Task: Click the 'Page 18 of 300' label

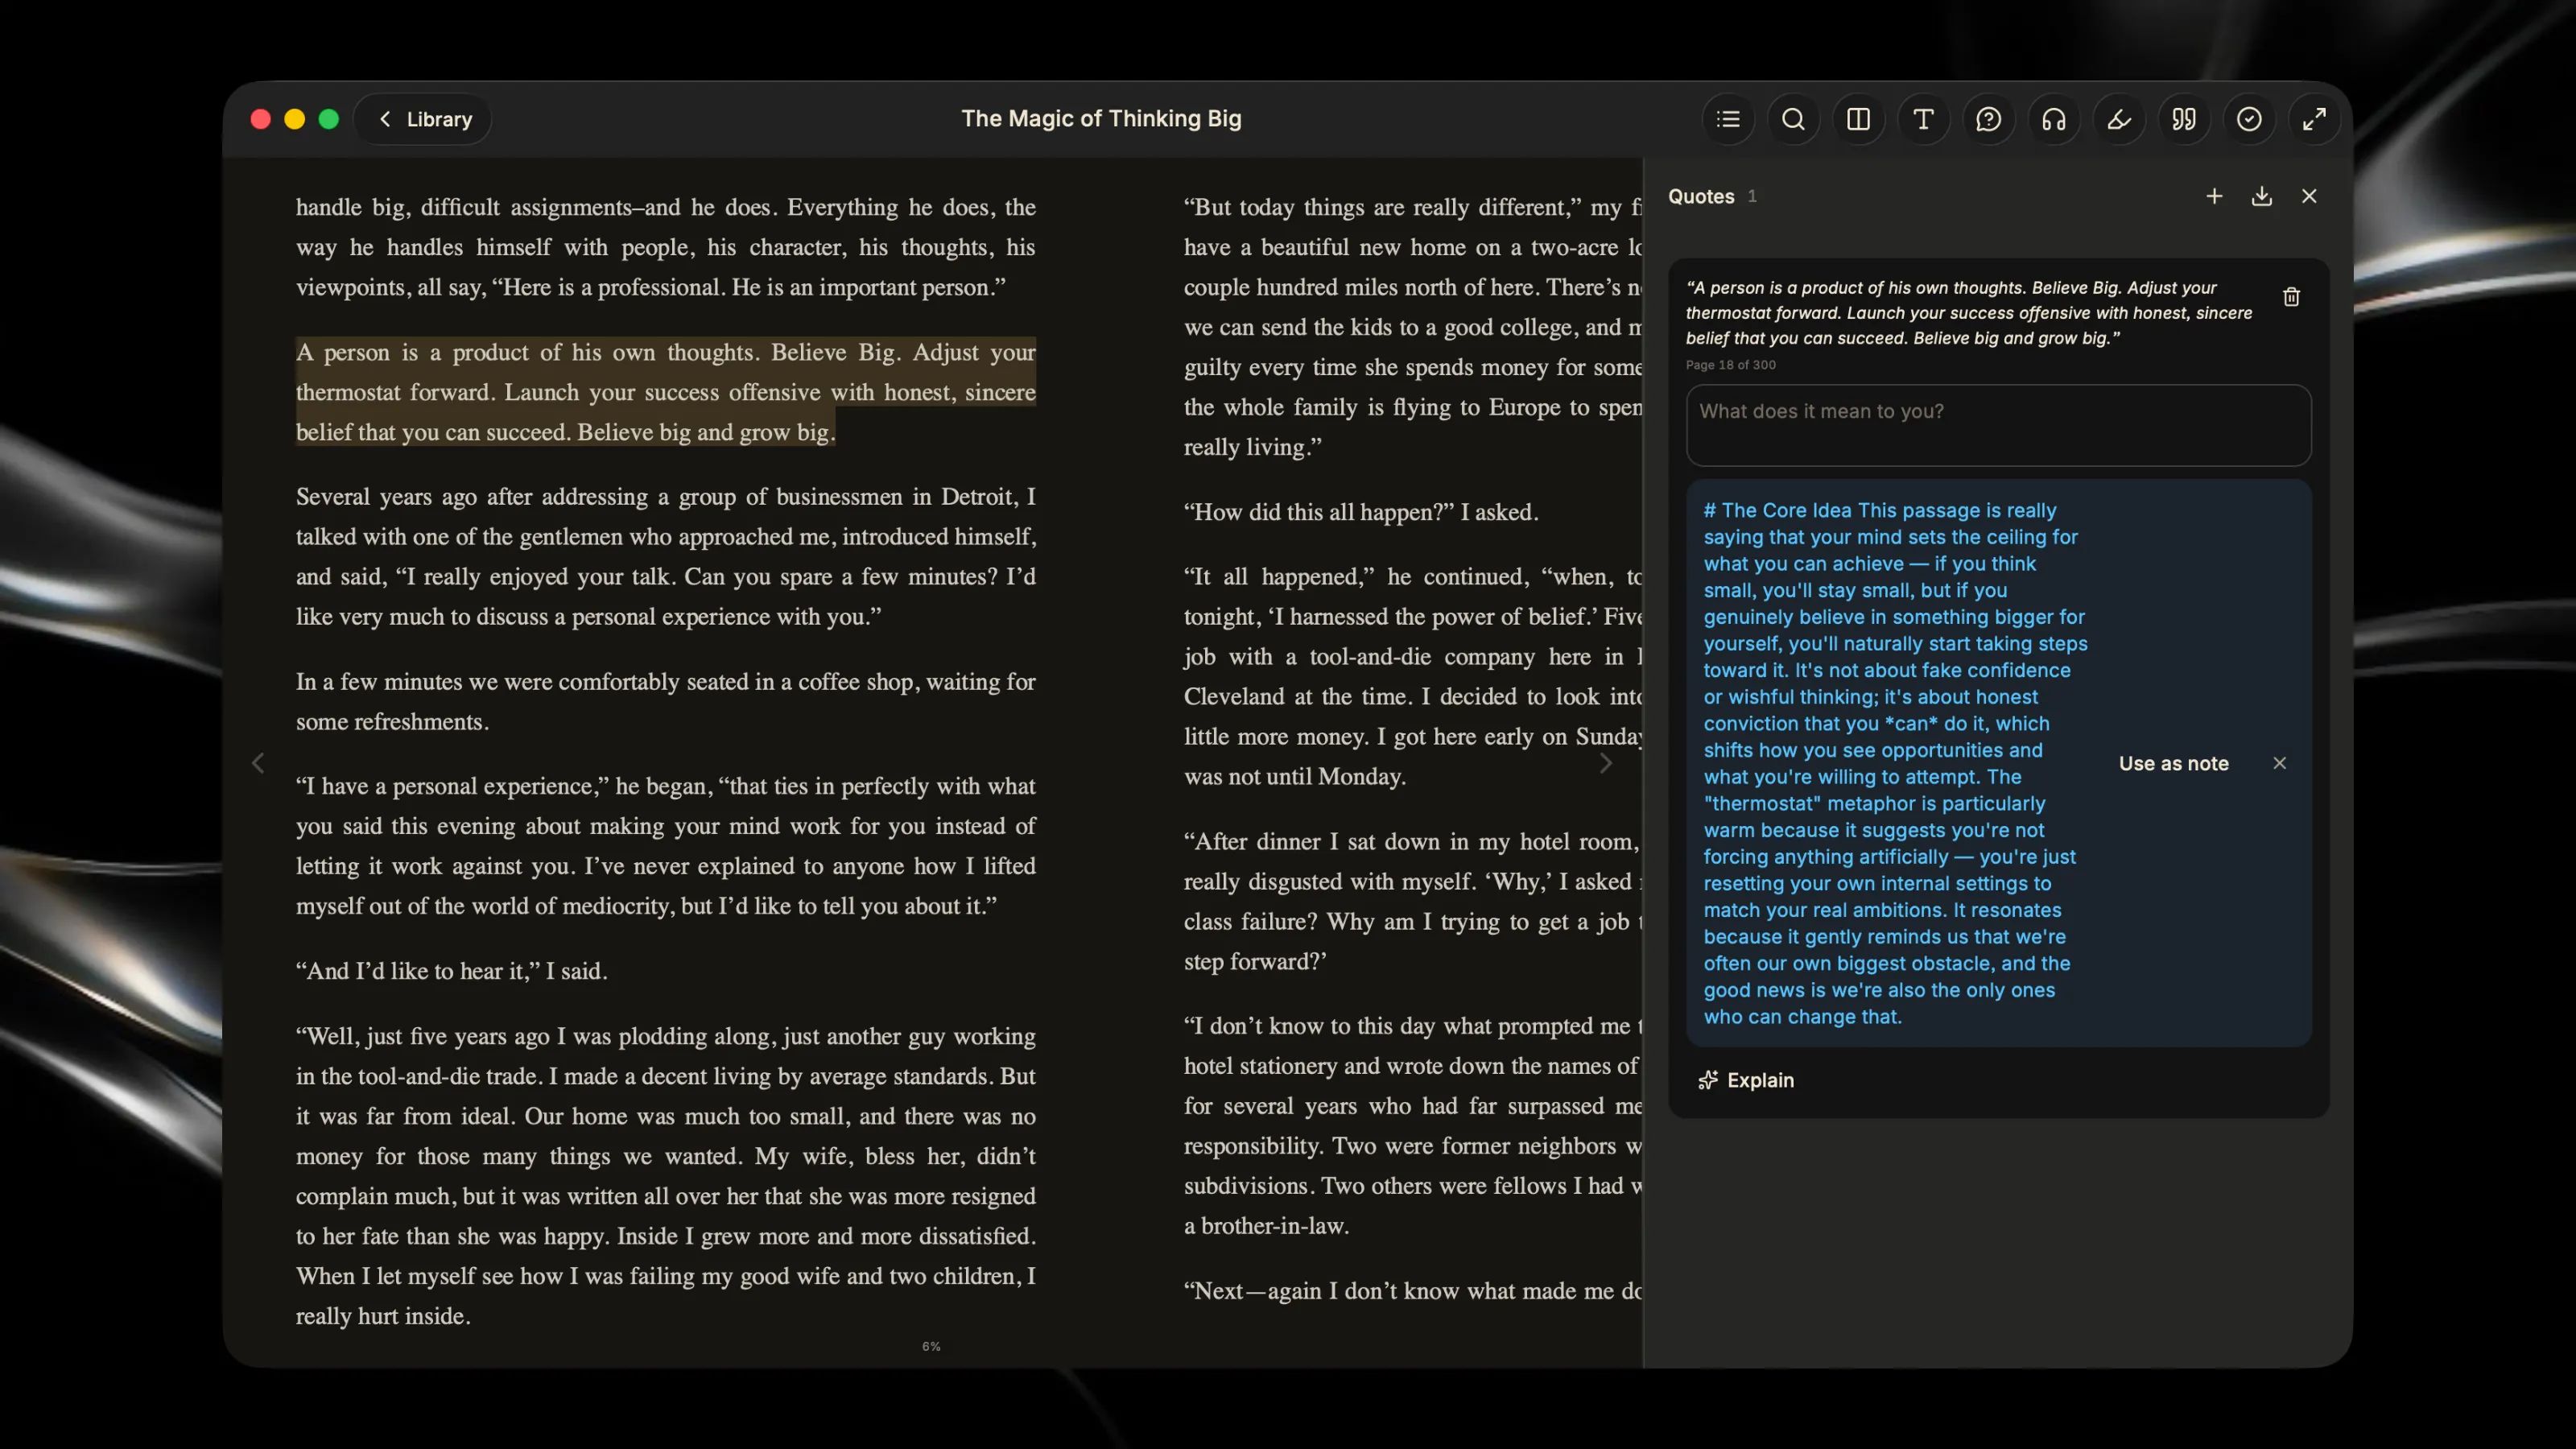Action: (x=1731, y=365)
